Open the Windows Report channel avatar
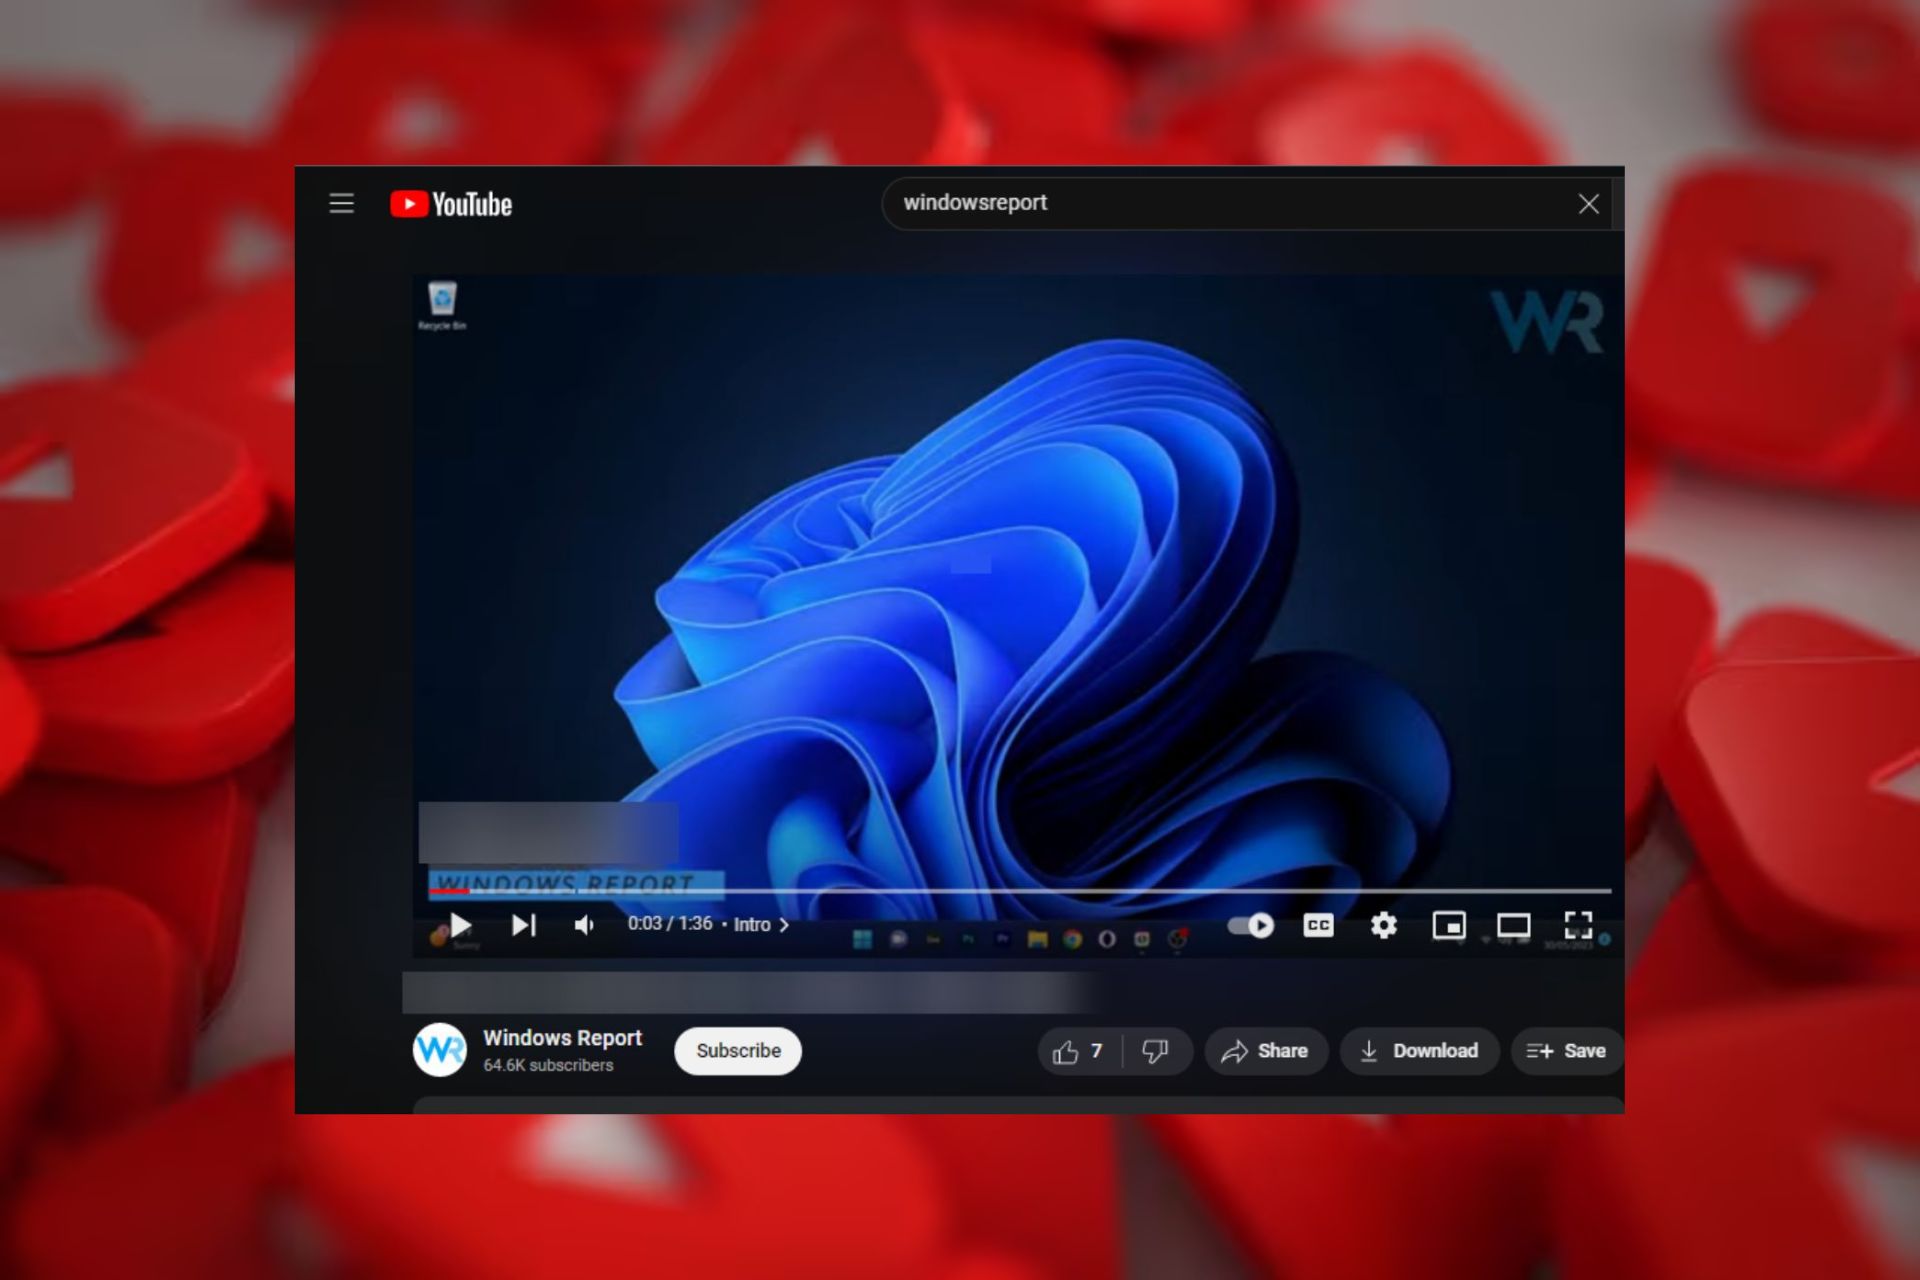The width and height of the screenshot is (1920, 1280). 440,1050
